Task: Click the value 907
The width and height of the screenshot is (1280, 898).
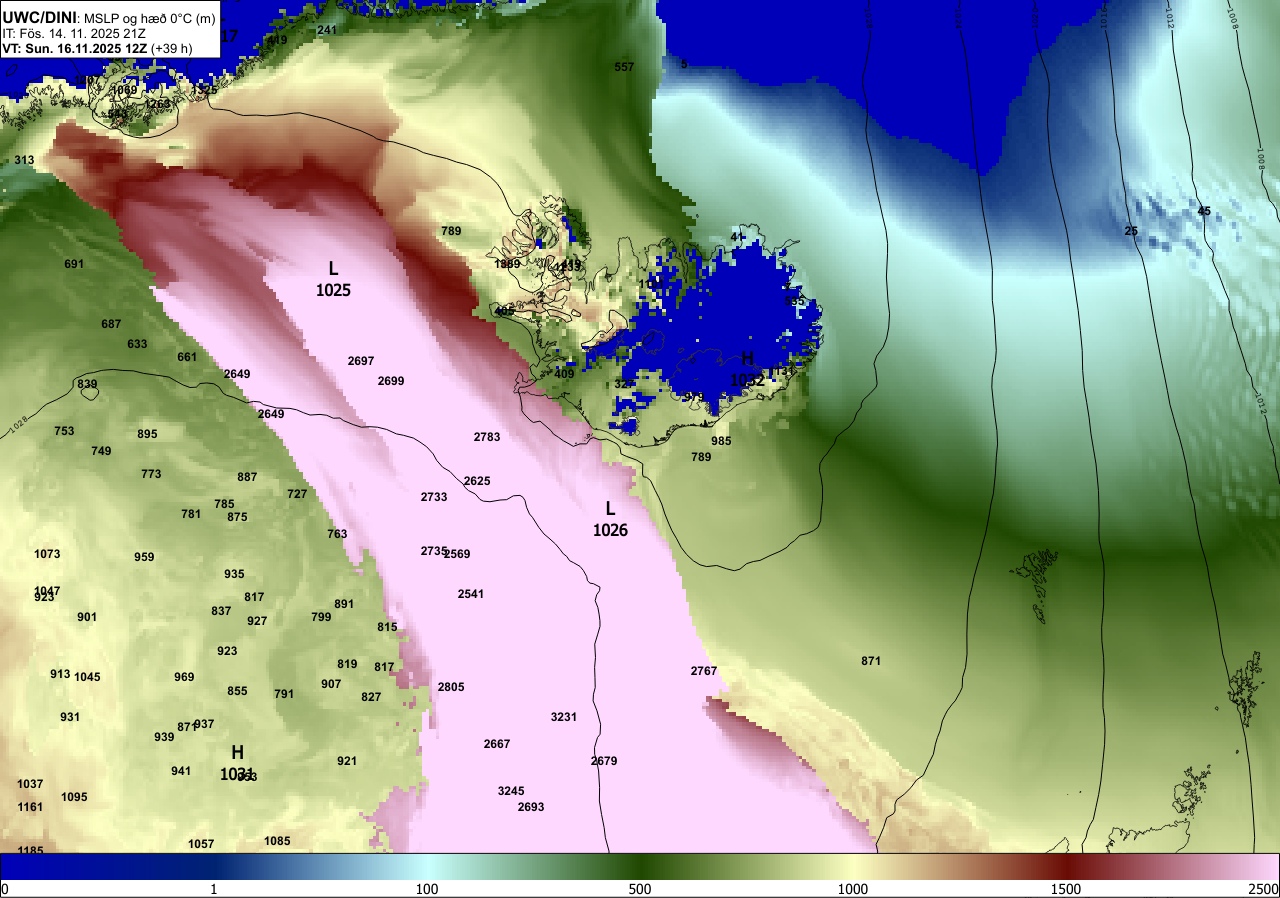Action: pos(331,684)
